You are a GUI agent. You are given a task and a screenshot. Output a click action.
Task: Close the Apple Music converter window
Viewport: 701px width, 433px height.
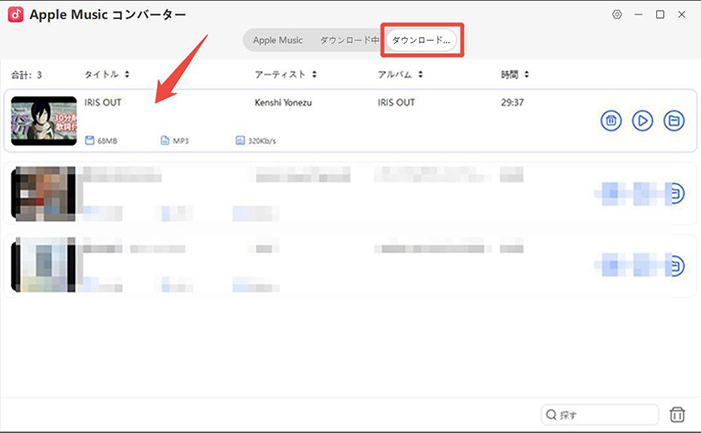coord(681,14)
